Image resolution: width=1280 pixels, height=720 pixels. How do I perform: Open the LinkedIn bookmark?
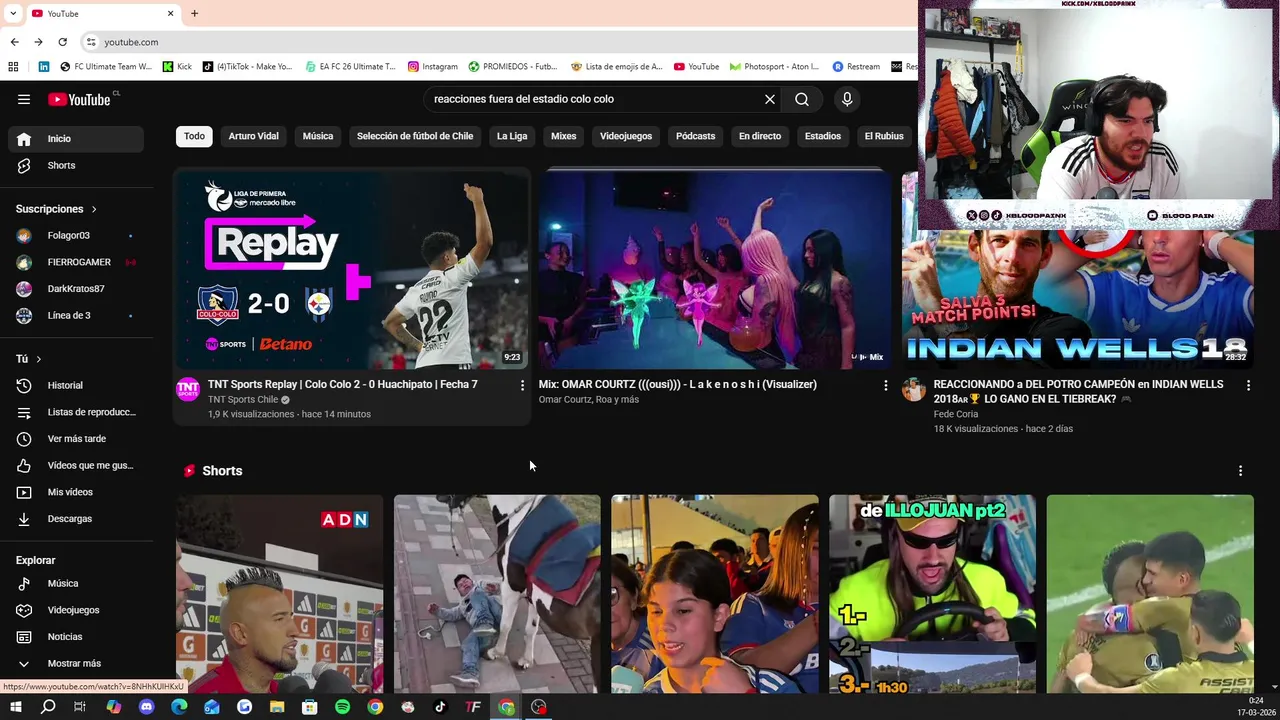44,67
